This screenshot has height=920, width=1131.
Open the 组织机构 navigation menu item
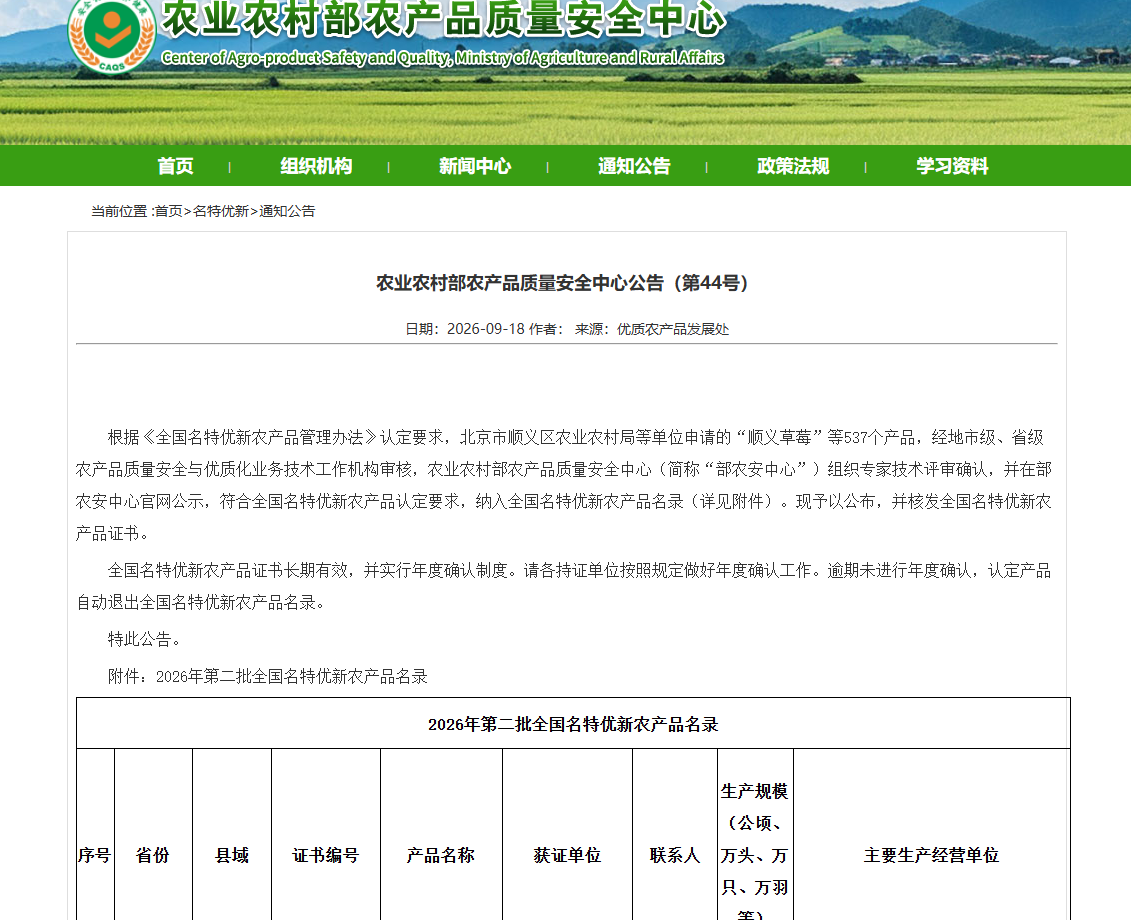[316, 166]
